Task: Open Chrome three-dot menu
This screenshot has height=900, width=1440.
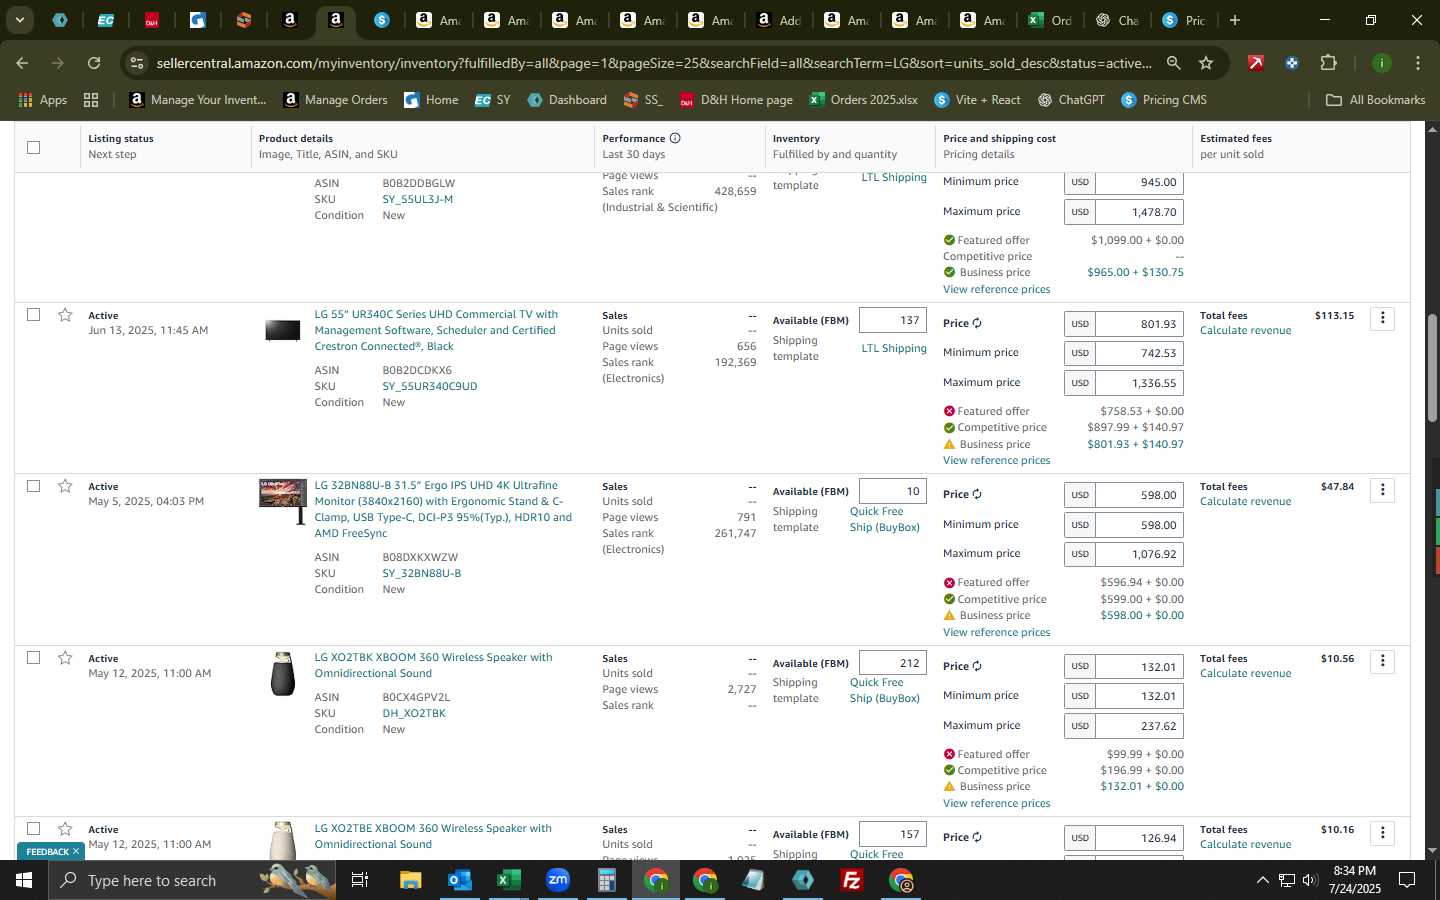Action: (x=1417, y=63)
